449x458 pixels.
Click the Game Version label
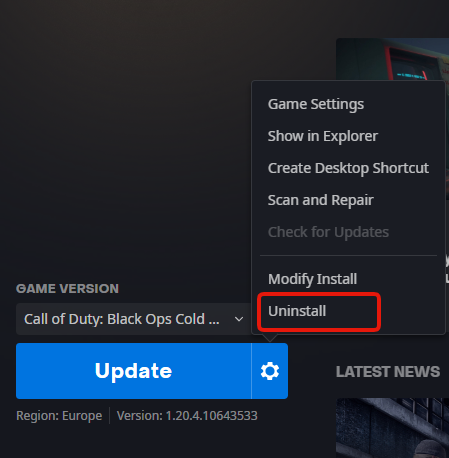(67, 289)
